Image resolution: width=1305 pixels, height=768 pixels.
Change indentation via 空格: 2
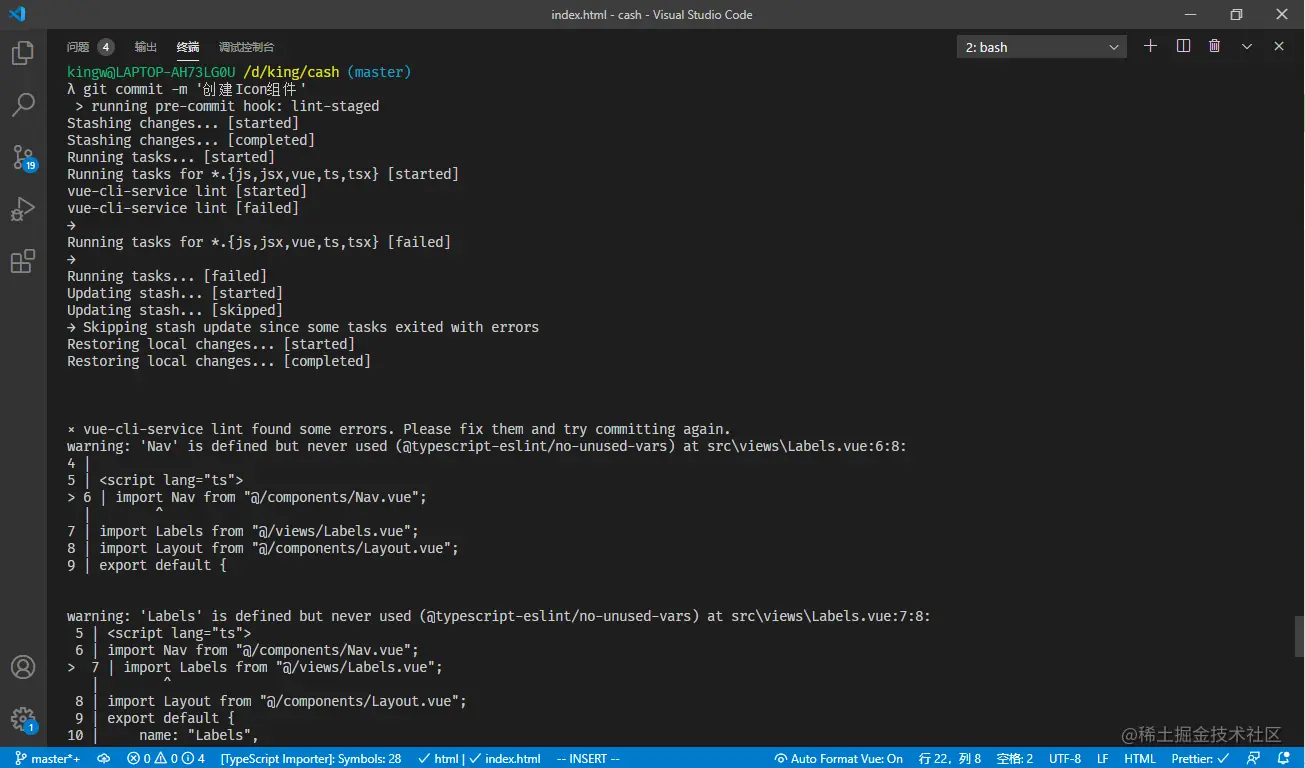(x=1015, y=759)
